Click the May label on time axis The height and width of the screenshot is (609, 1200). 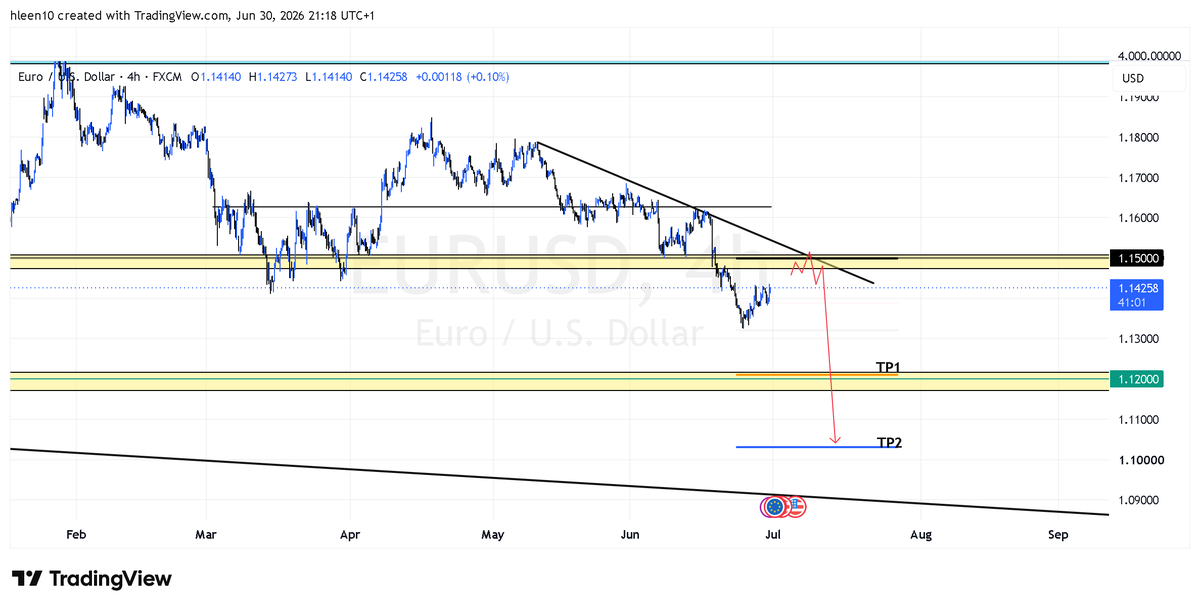[493, 535]
